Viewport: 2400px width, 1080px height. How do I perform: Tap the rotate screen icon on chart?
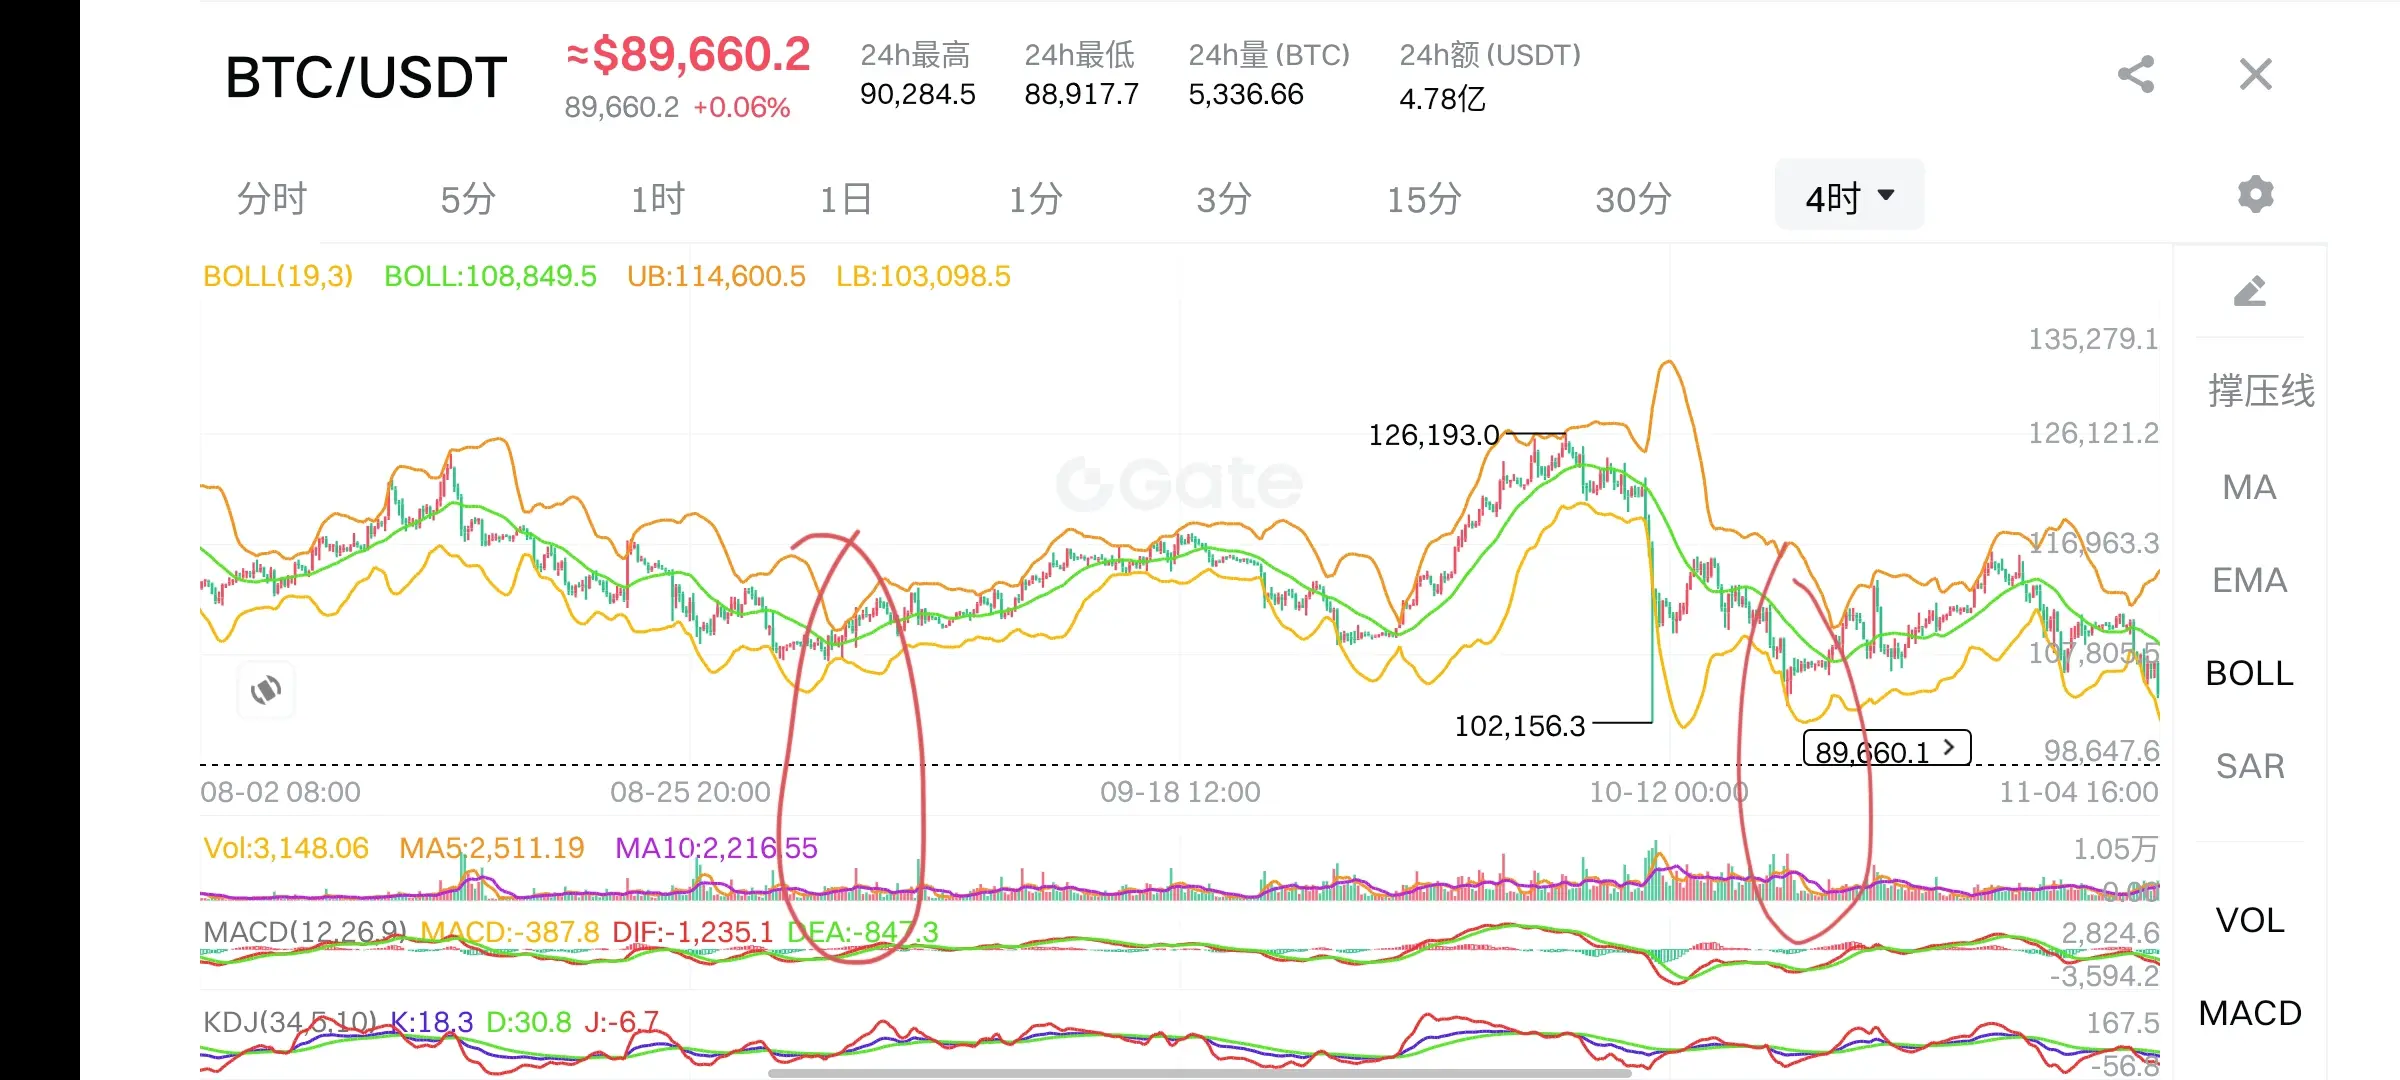pyautogui.click(x=266, y=690)
